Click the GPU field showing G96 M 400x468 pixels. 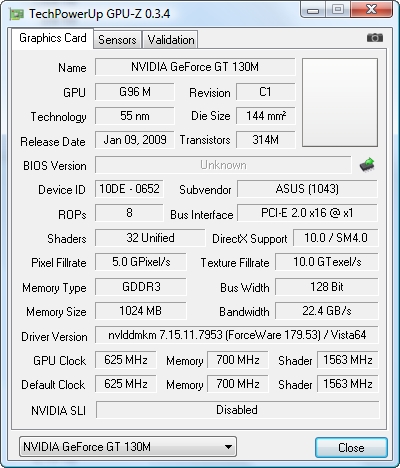click(x=135, y=92)
